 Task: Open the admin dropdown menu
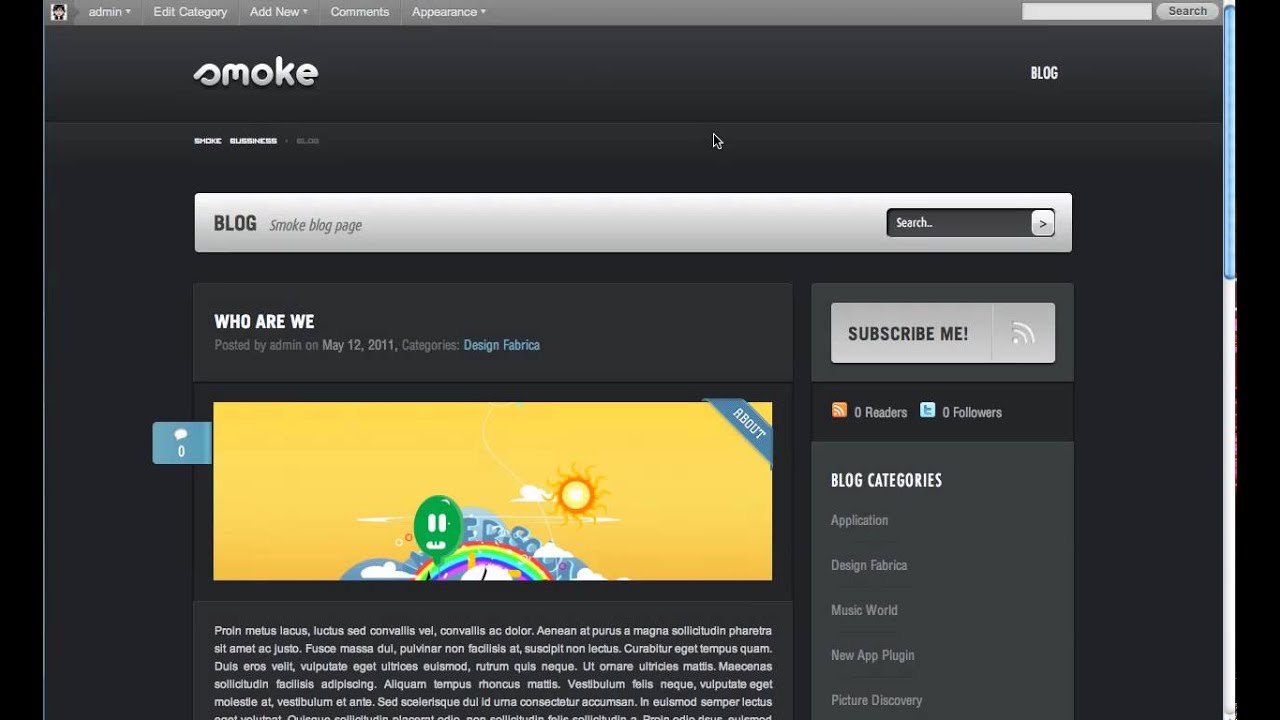[109, 12]
